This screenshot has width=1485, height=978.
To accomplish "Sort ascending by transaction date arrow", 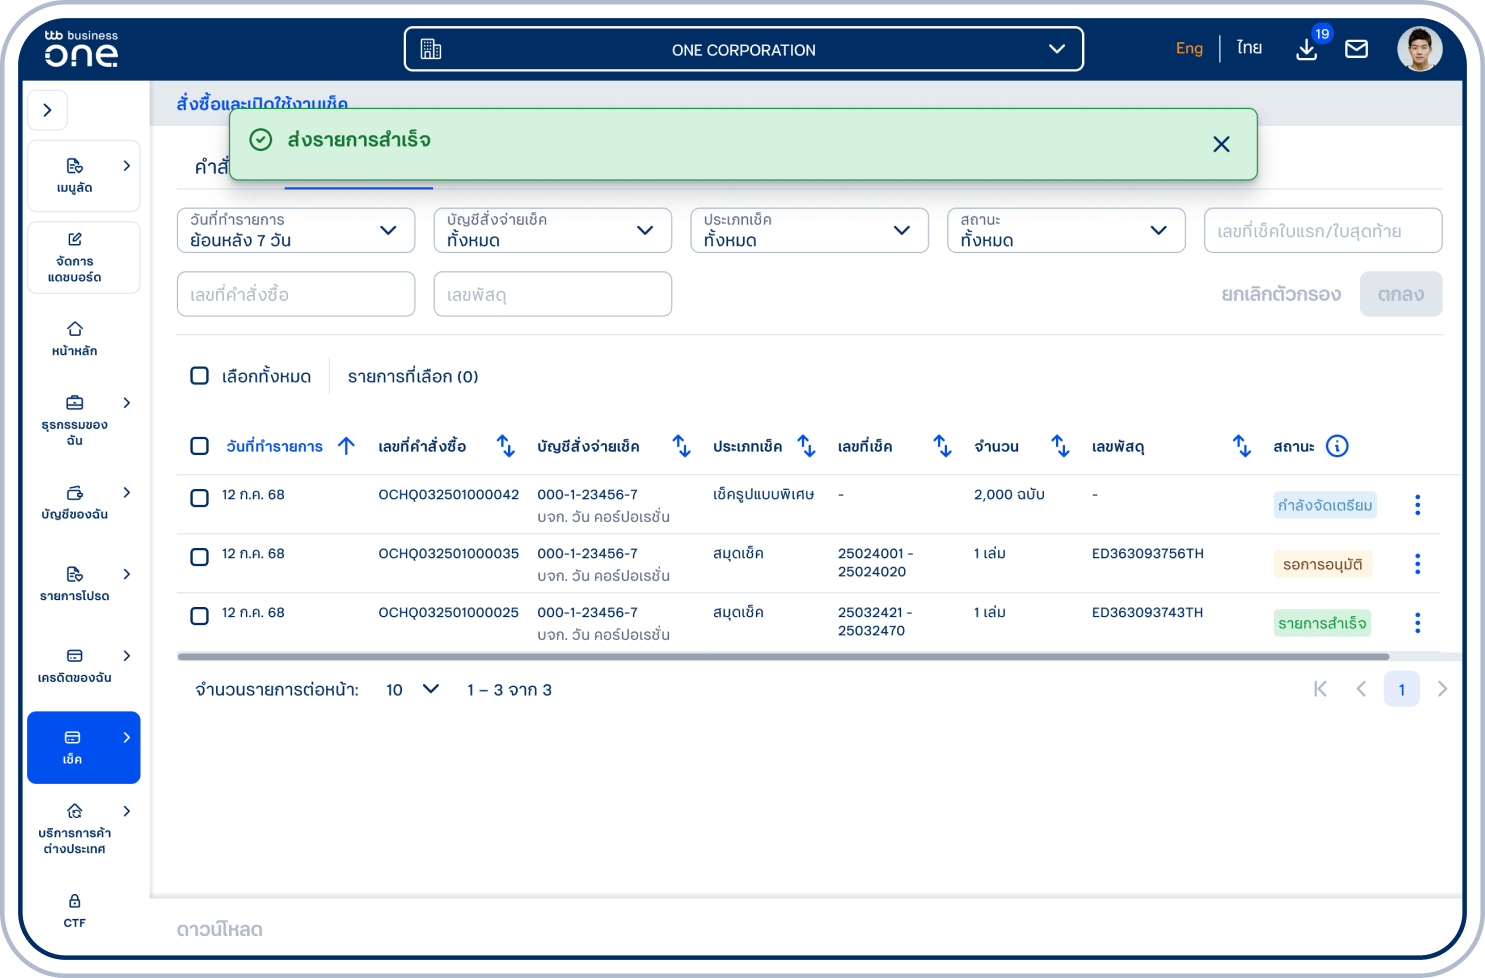I will click(346, 446).
